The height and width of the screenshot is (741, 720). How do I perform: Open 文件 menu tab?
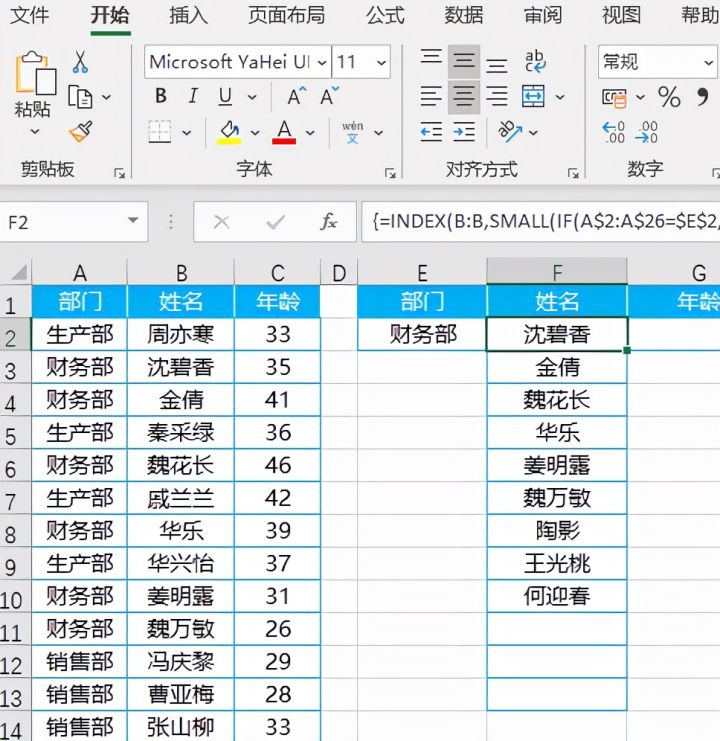point(30,15)
